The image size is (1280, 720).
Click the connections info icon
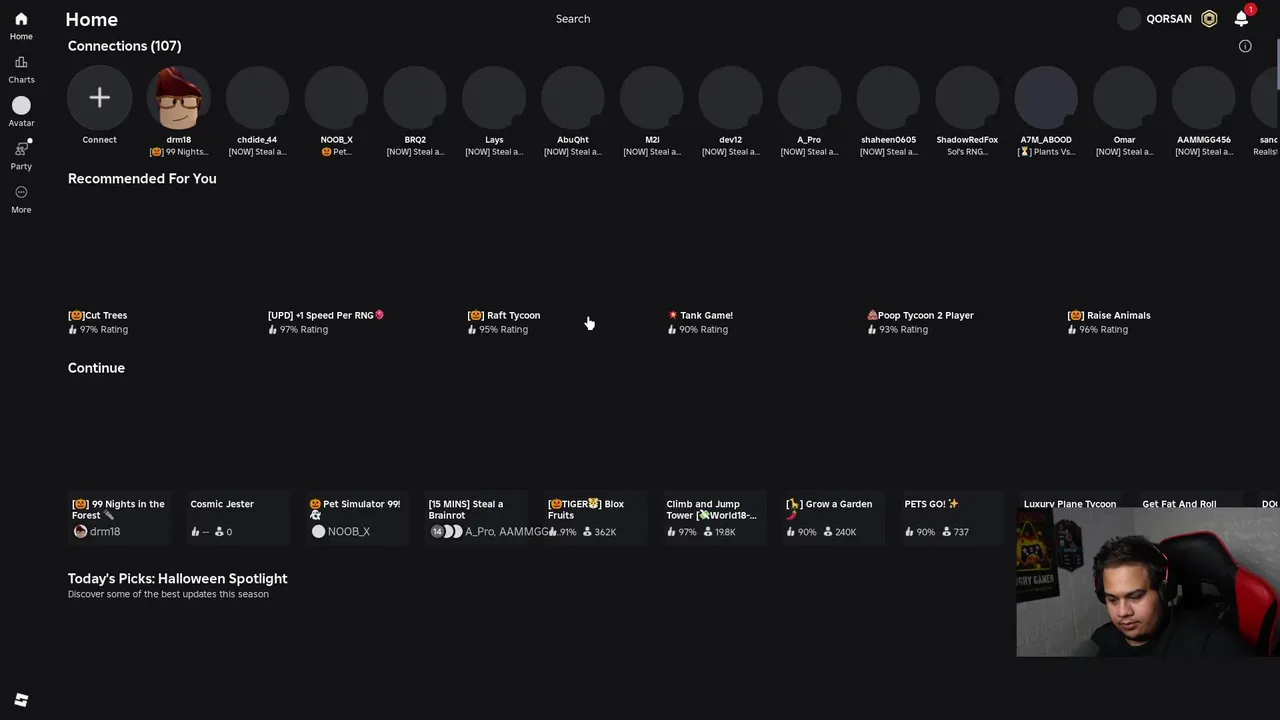click(1245, 46)
